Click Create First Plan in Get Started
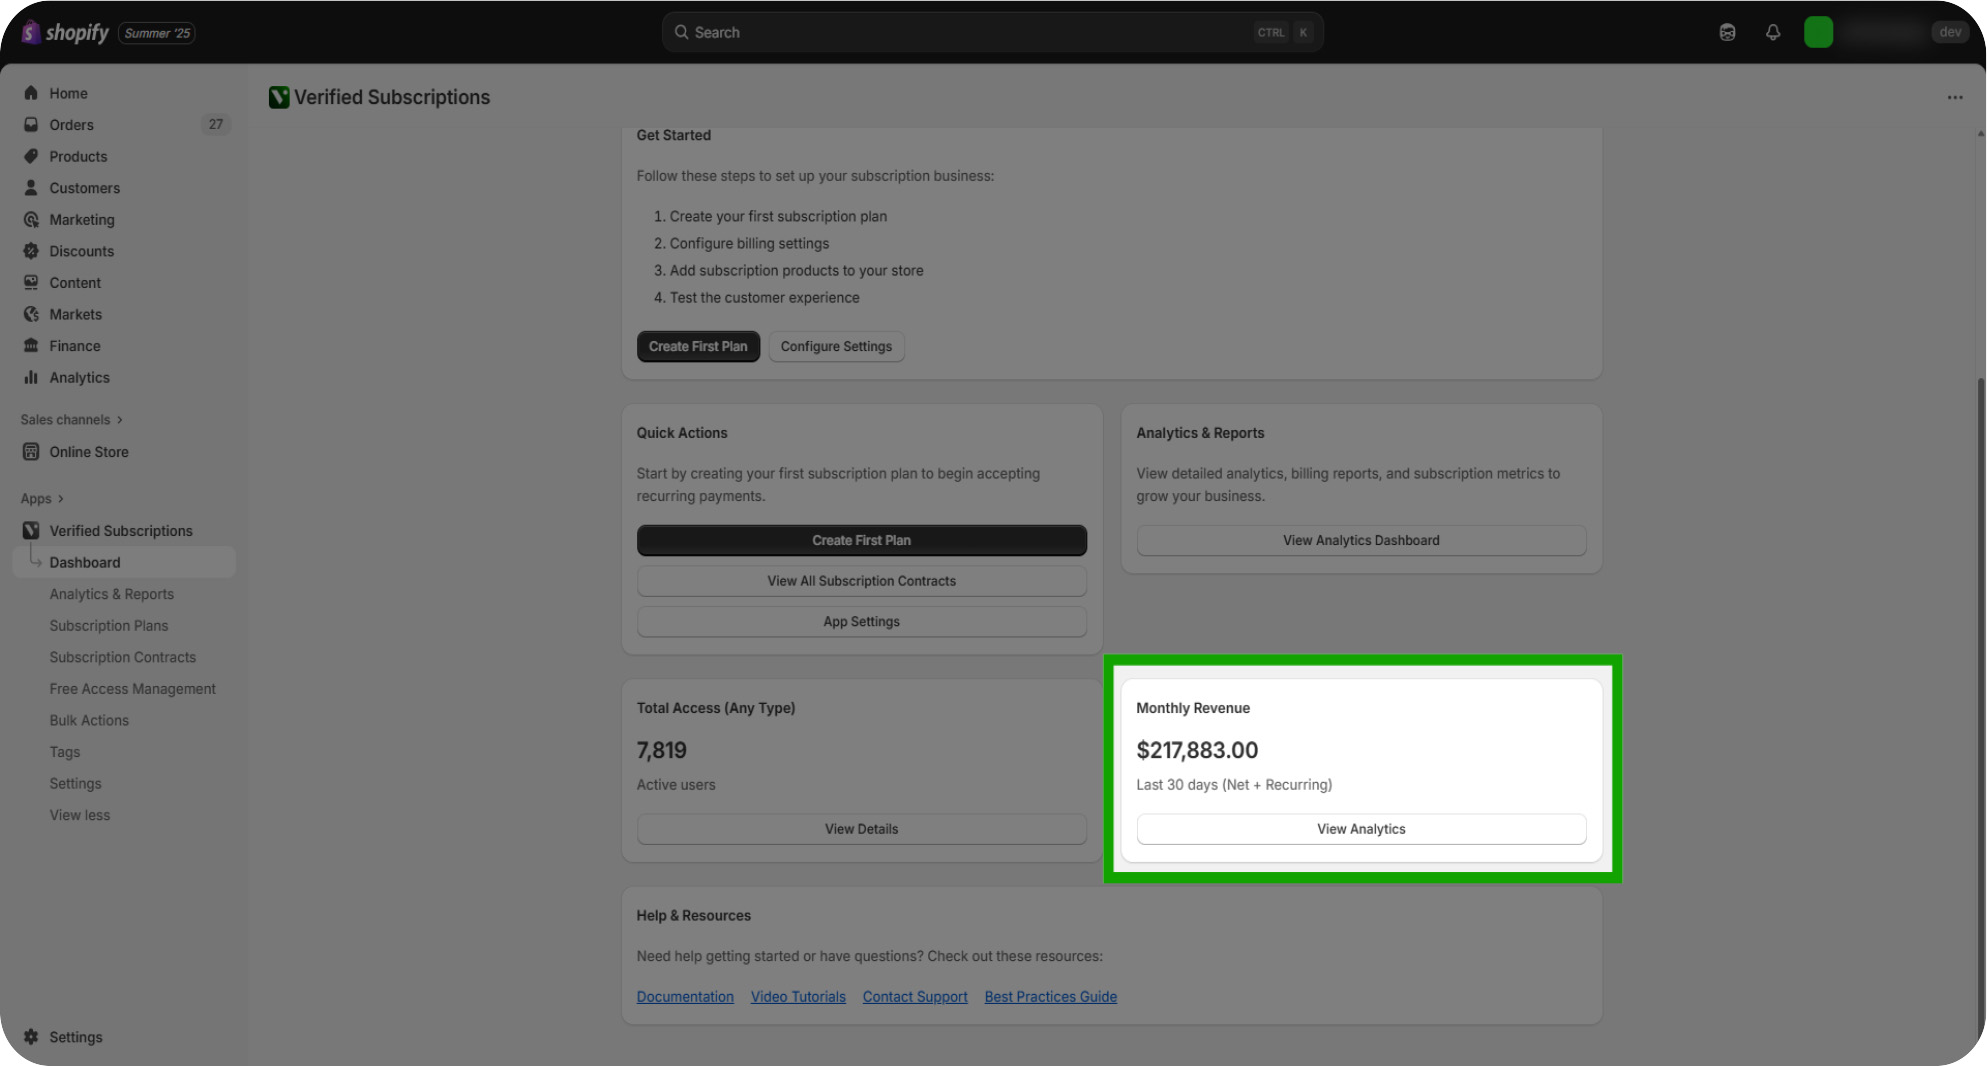 [x=698, y=346]
